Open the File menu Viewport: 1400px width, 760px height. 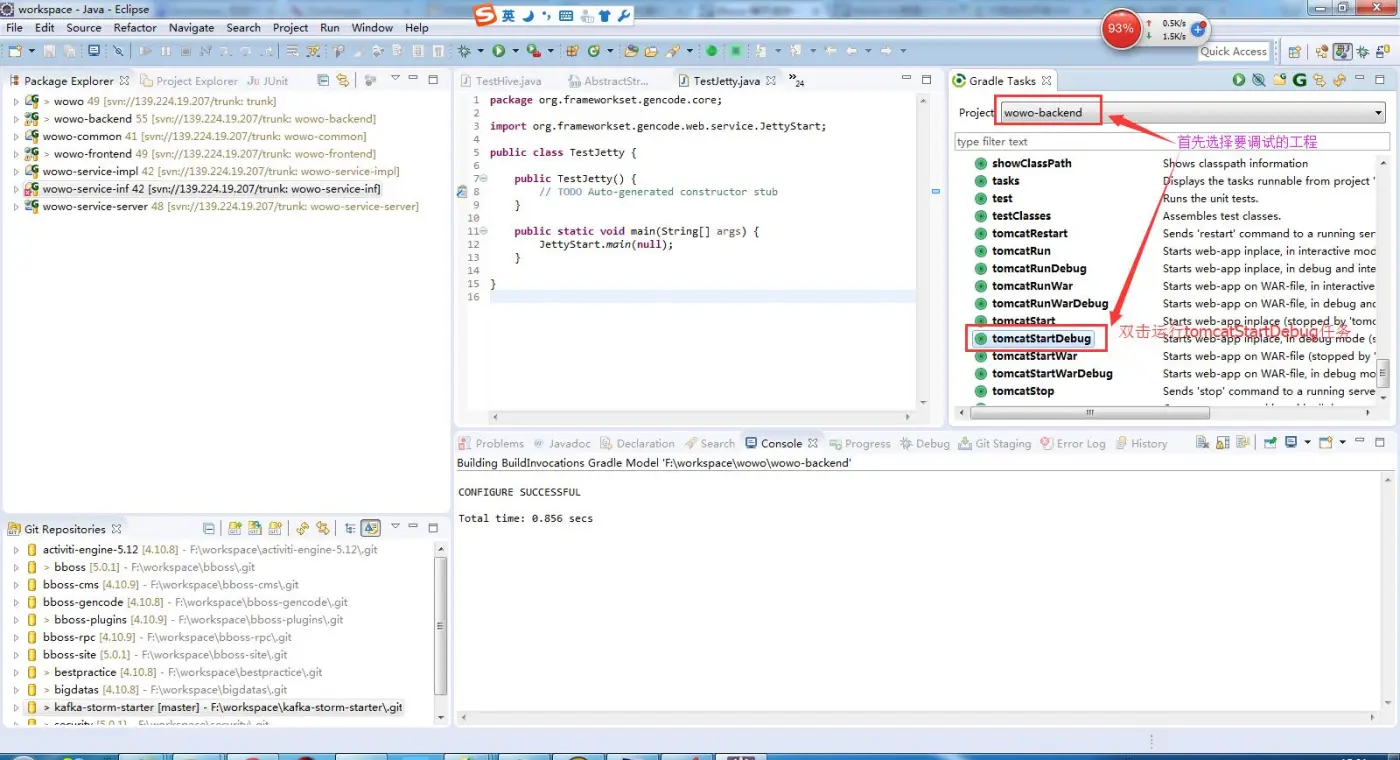[x=15, y=28]
